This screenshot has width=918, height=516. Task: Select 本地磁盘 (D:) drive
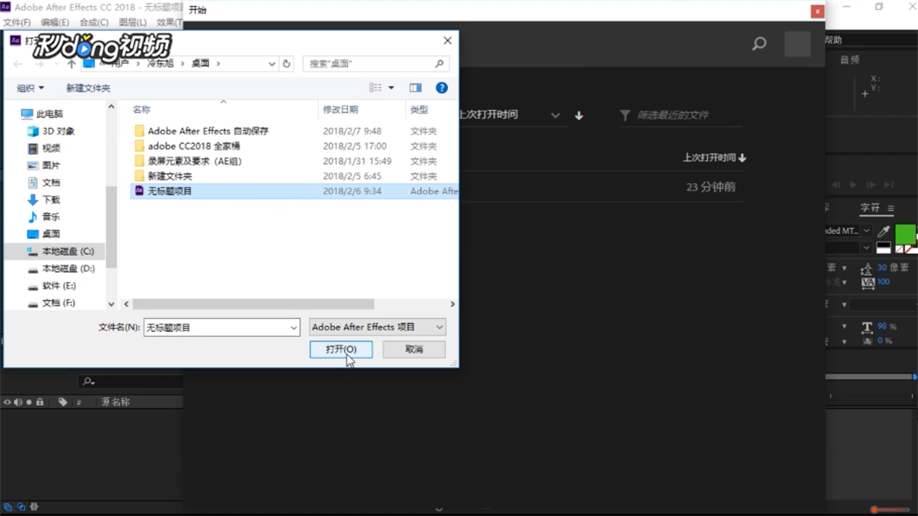coord(61,268)
